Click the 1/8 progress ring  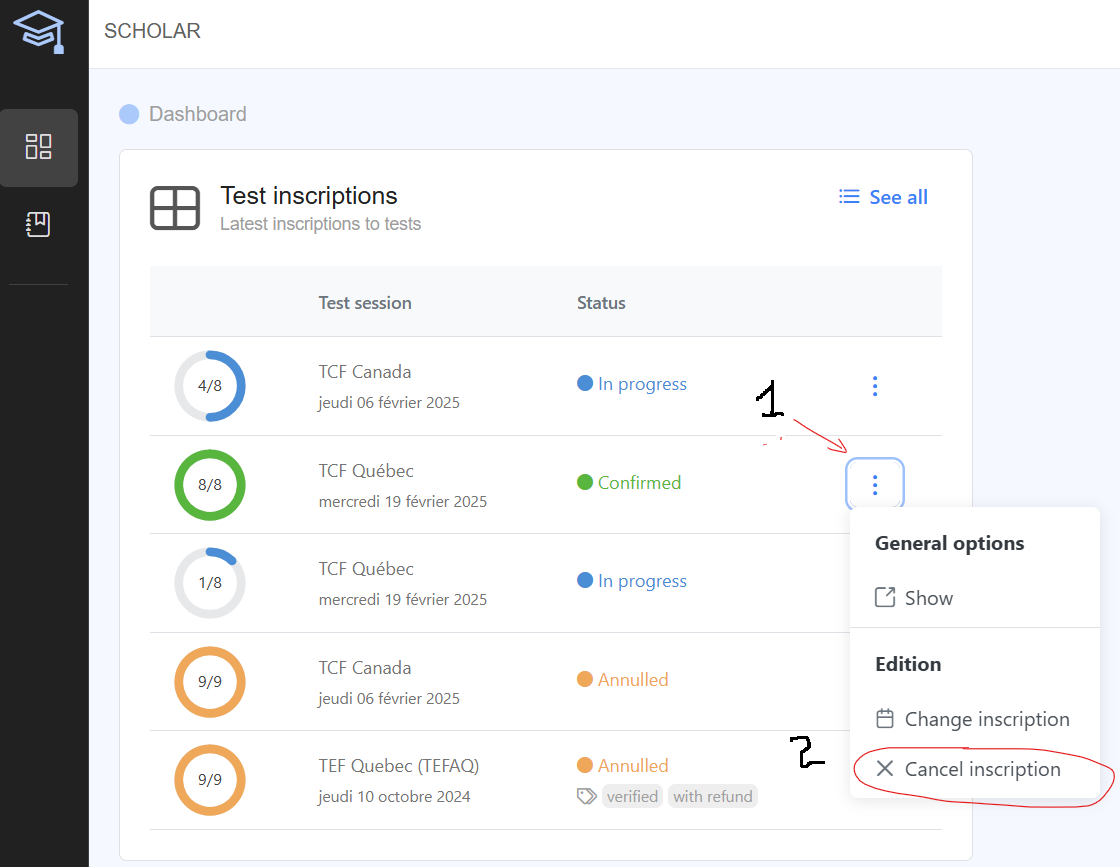point(210,583)
